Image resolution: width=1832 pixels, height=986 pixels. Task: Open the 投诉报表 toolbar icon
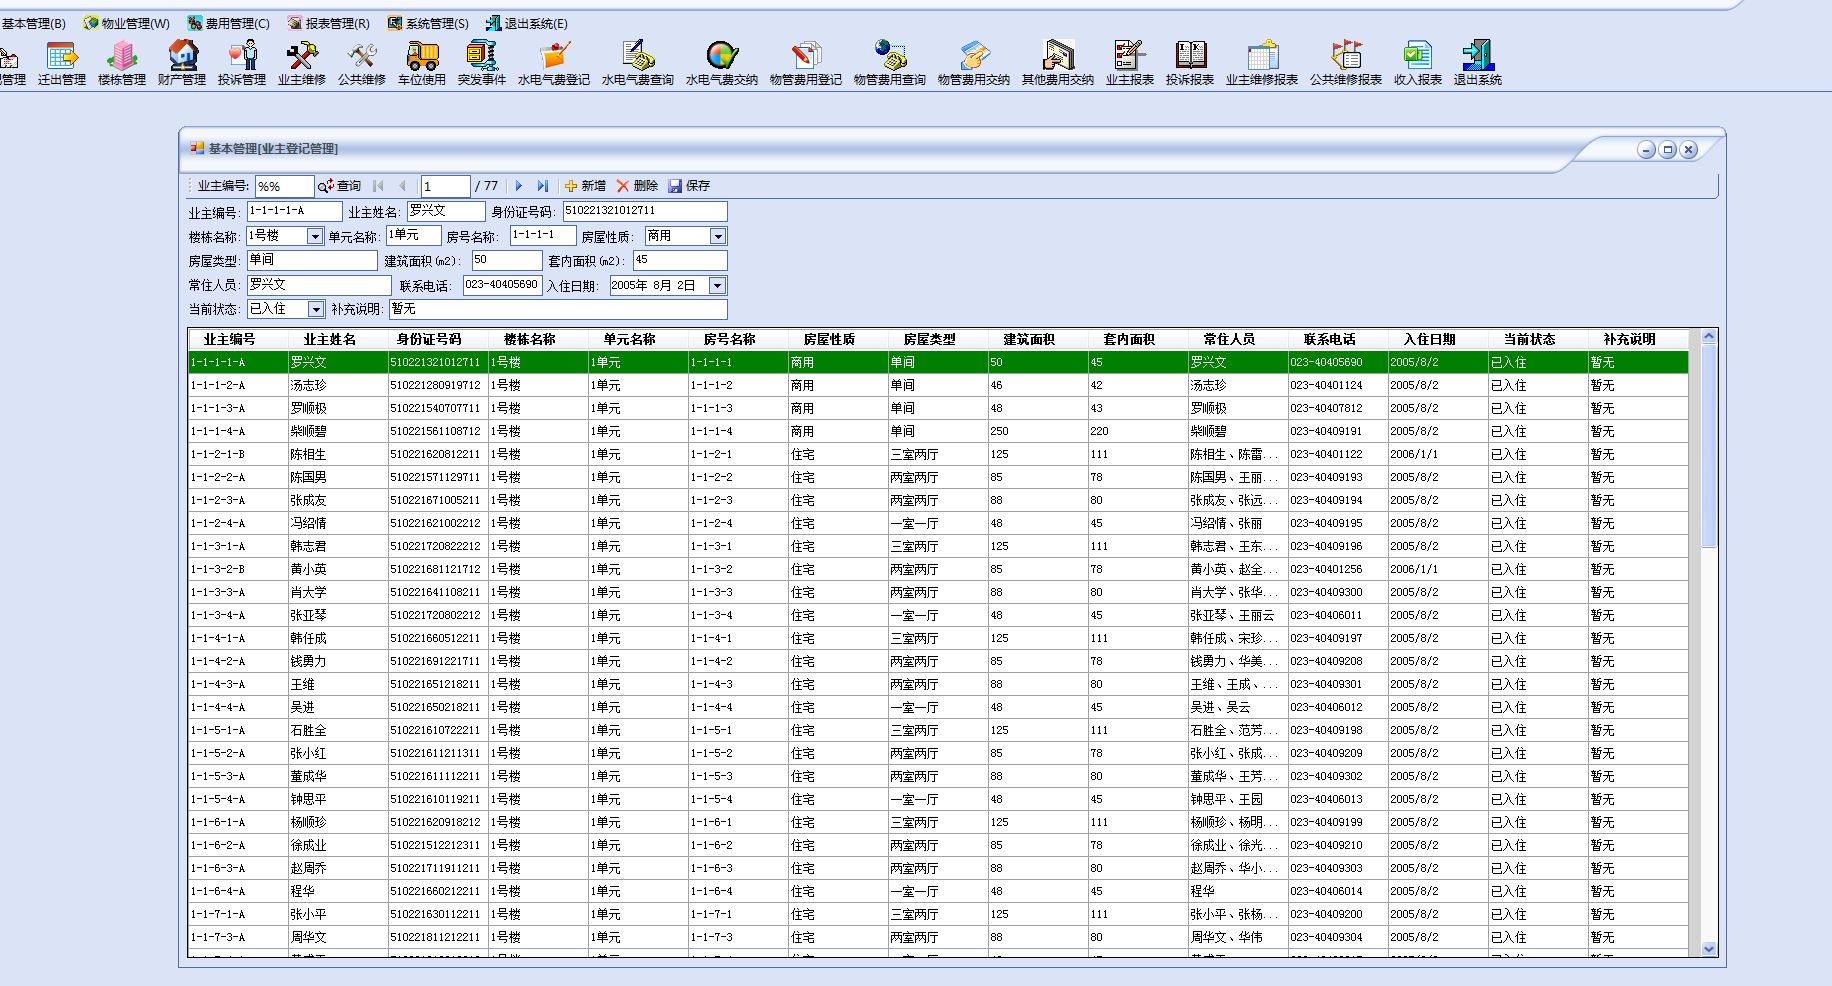click(x=1190, y=63)
